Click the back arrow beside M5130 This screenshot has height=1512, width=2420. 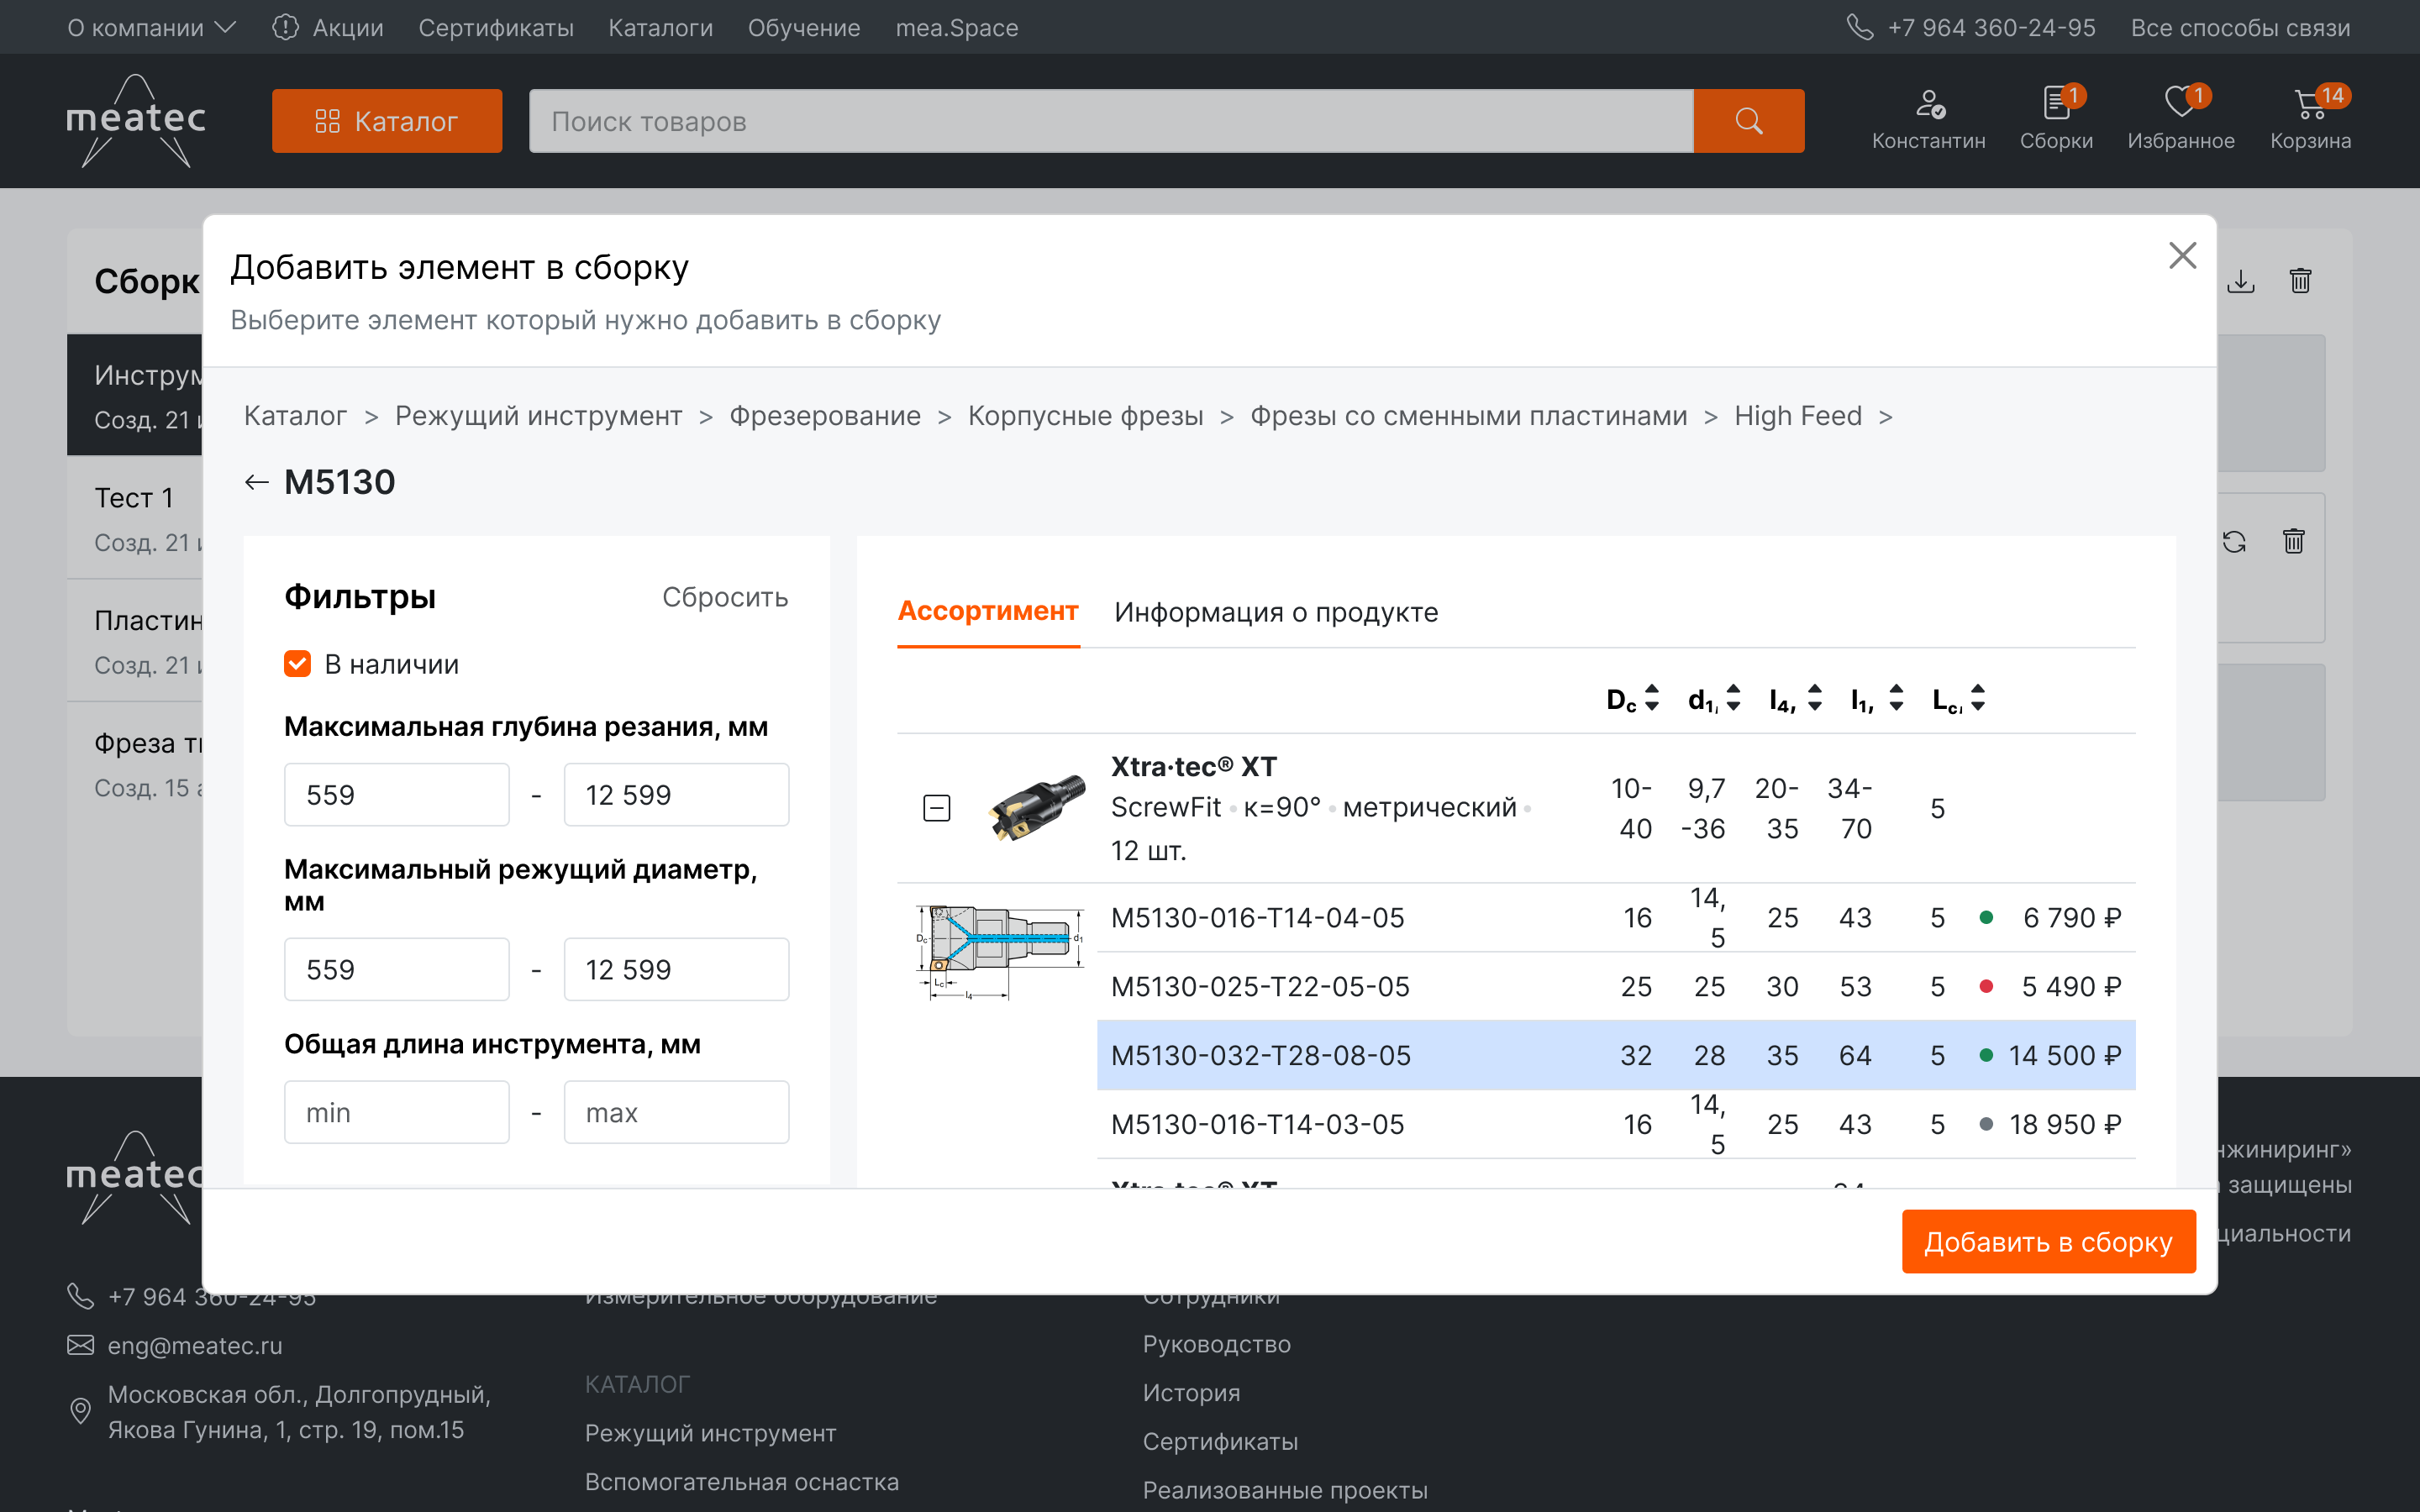coord(257,483)
